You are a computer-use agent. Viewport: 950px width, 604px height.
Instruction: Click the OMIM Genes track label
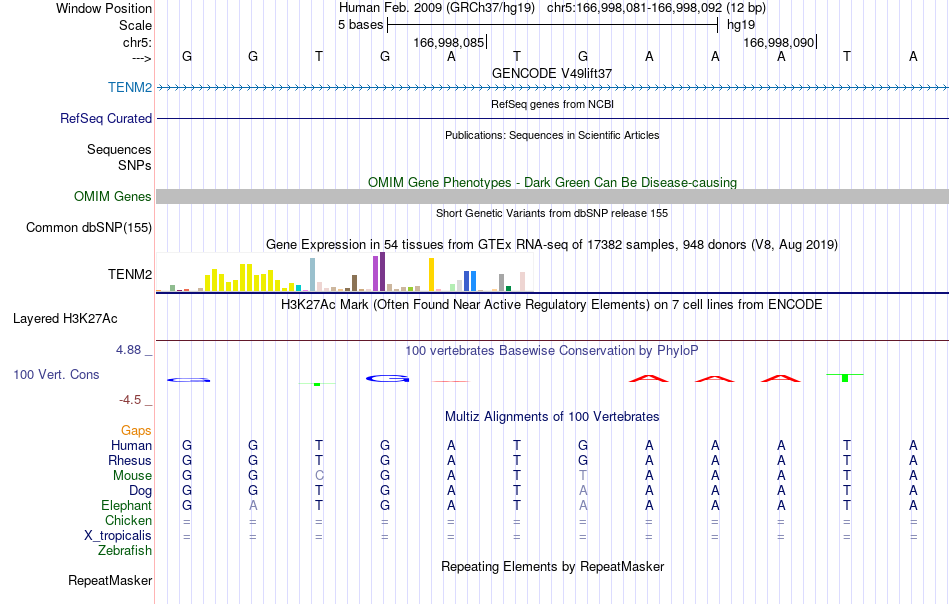(113, 196)
